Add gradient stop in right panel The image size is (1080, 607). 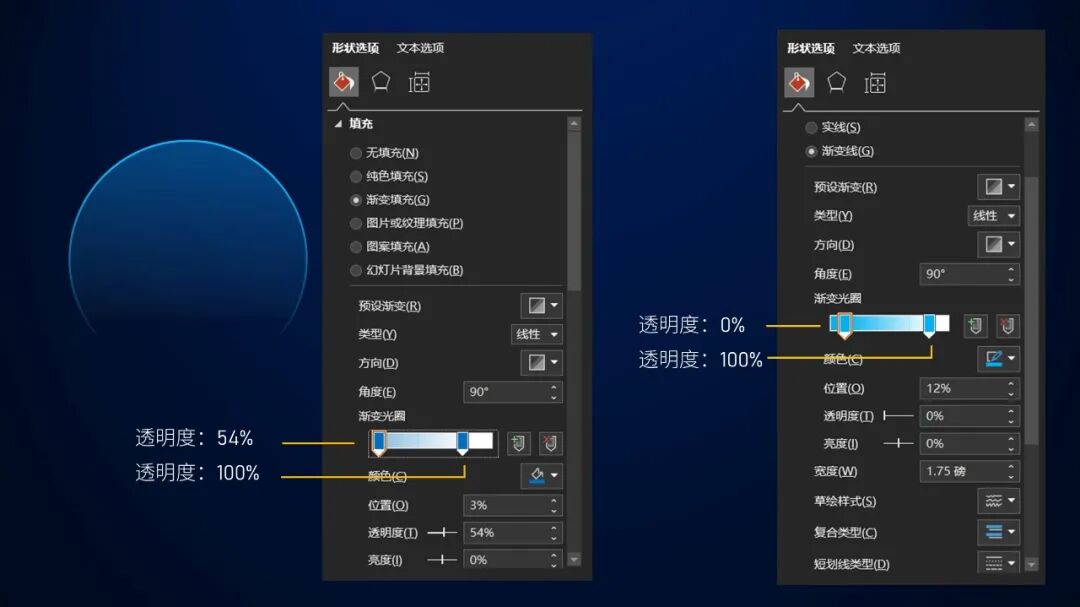[975, 325]
